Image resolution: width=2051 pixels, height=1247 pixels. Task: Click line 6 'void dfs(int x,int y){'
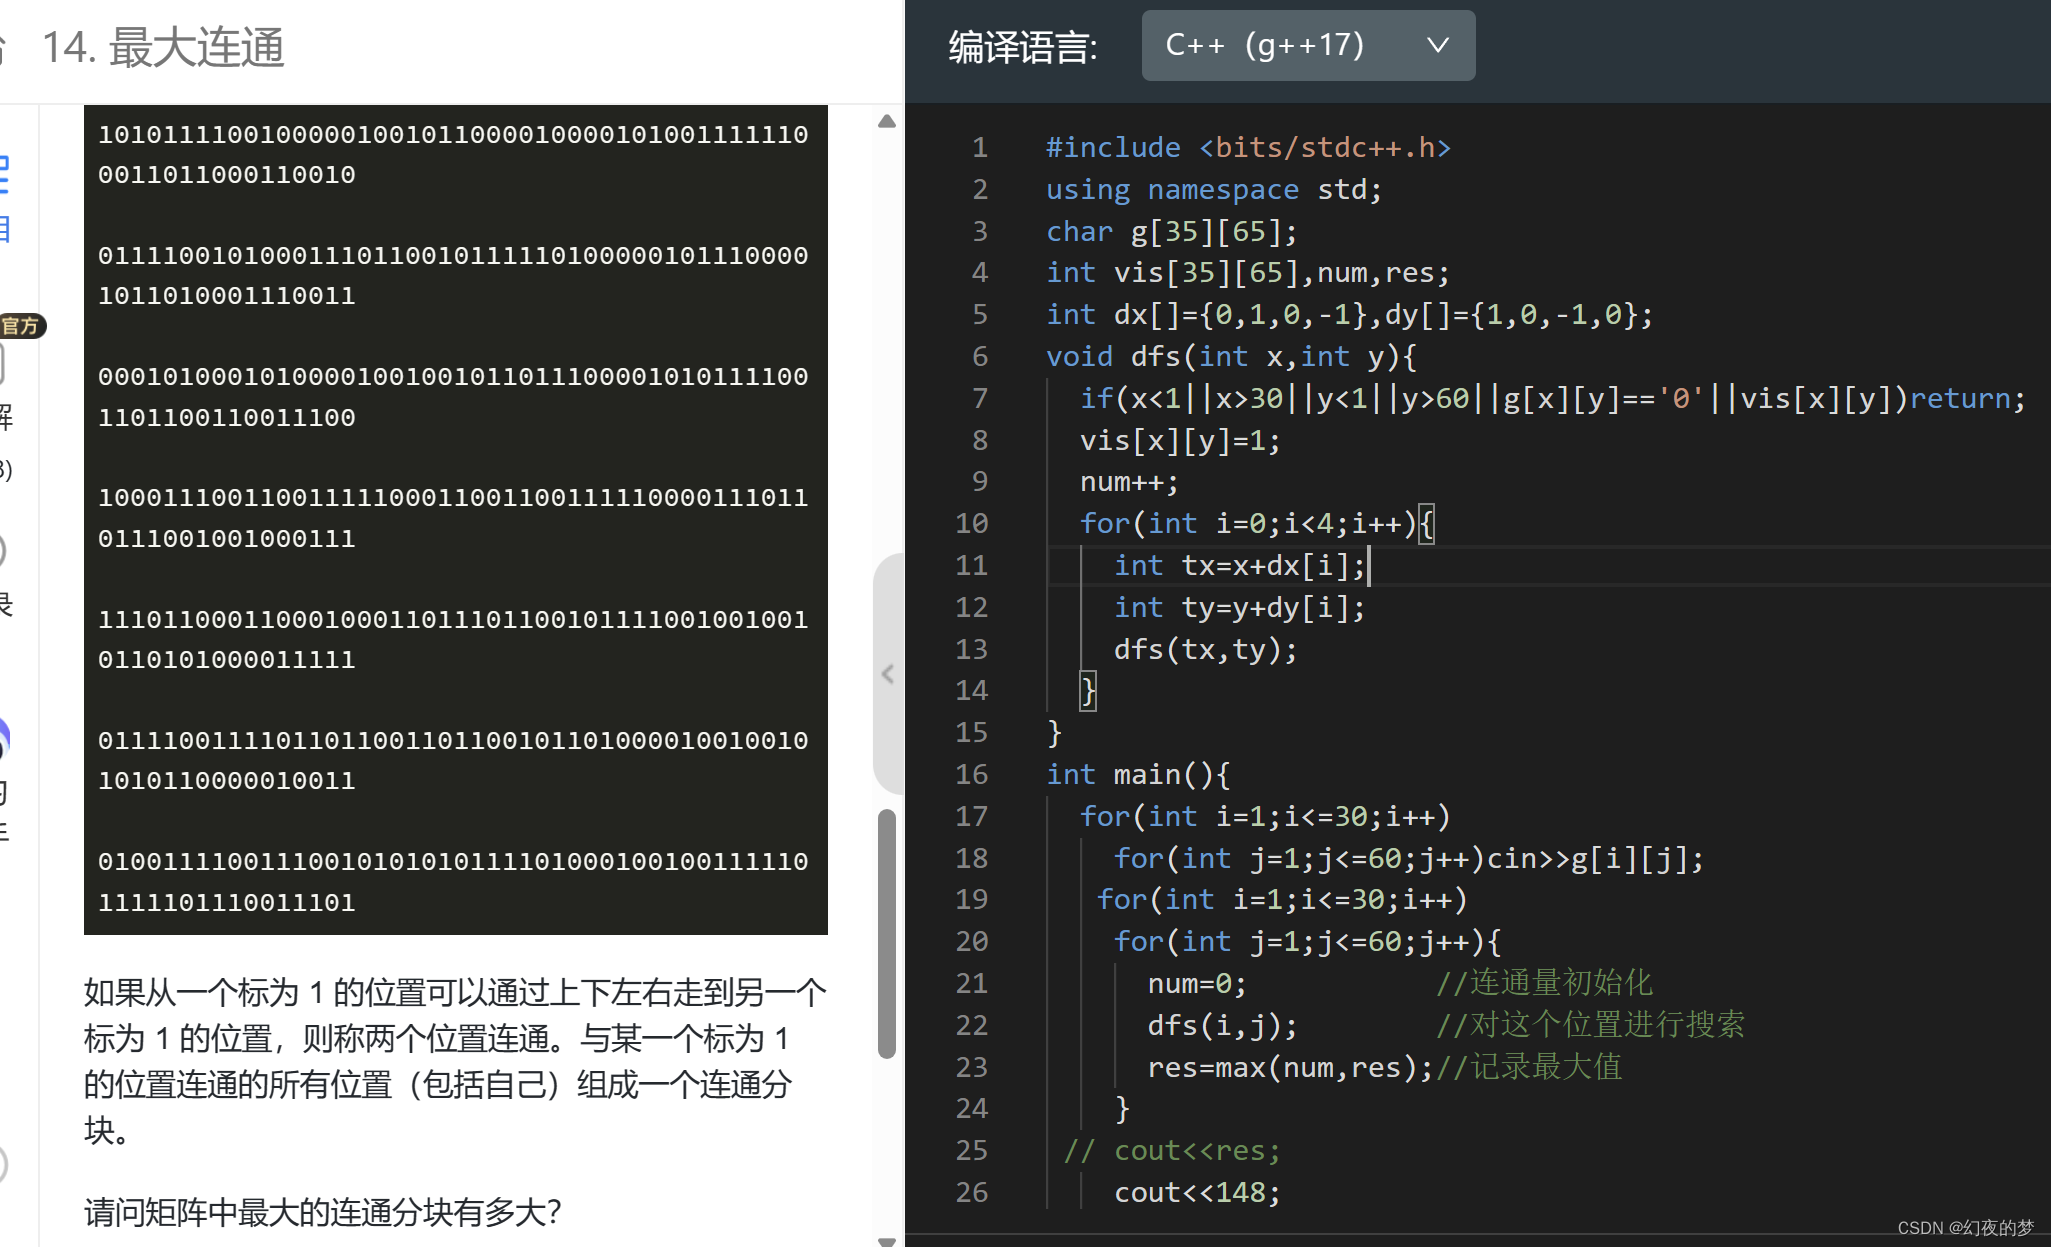tap(1232, 357)
